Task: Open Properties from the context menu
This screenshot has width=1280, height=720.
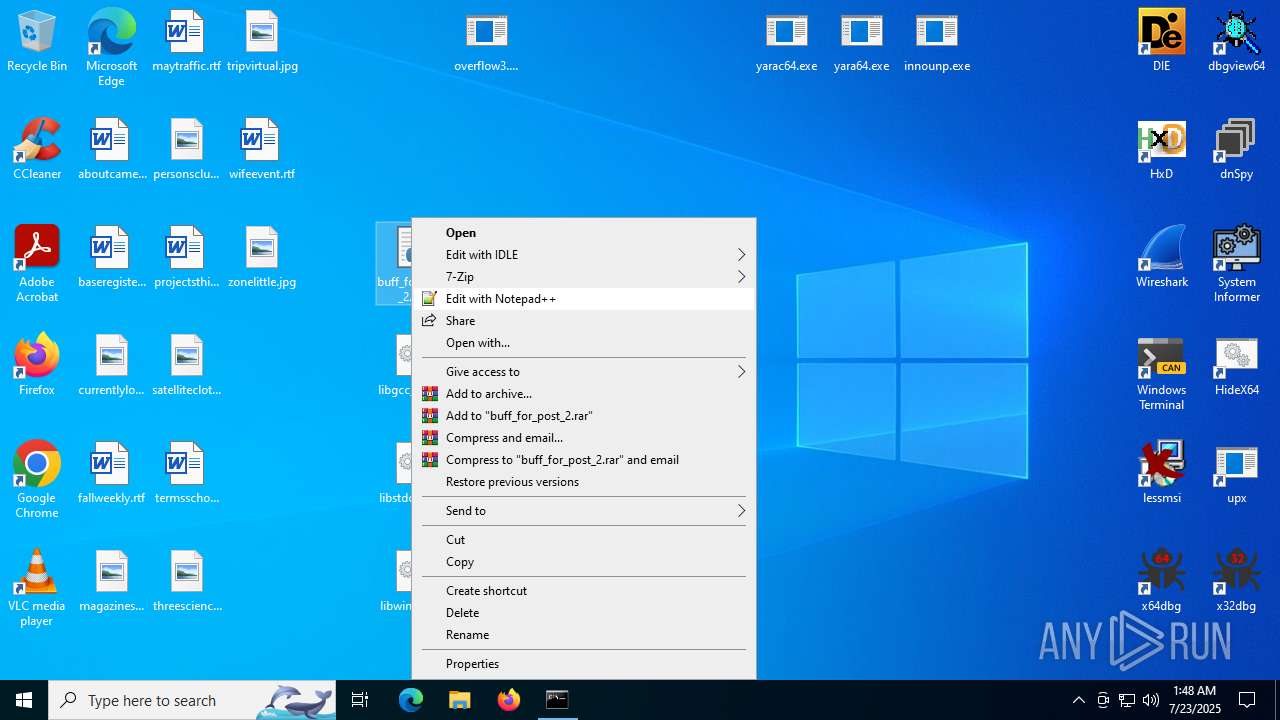Action: pyautogui.click(x=584, y=664)
